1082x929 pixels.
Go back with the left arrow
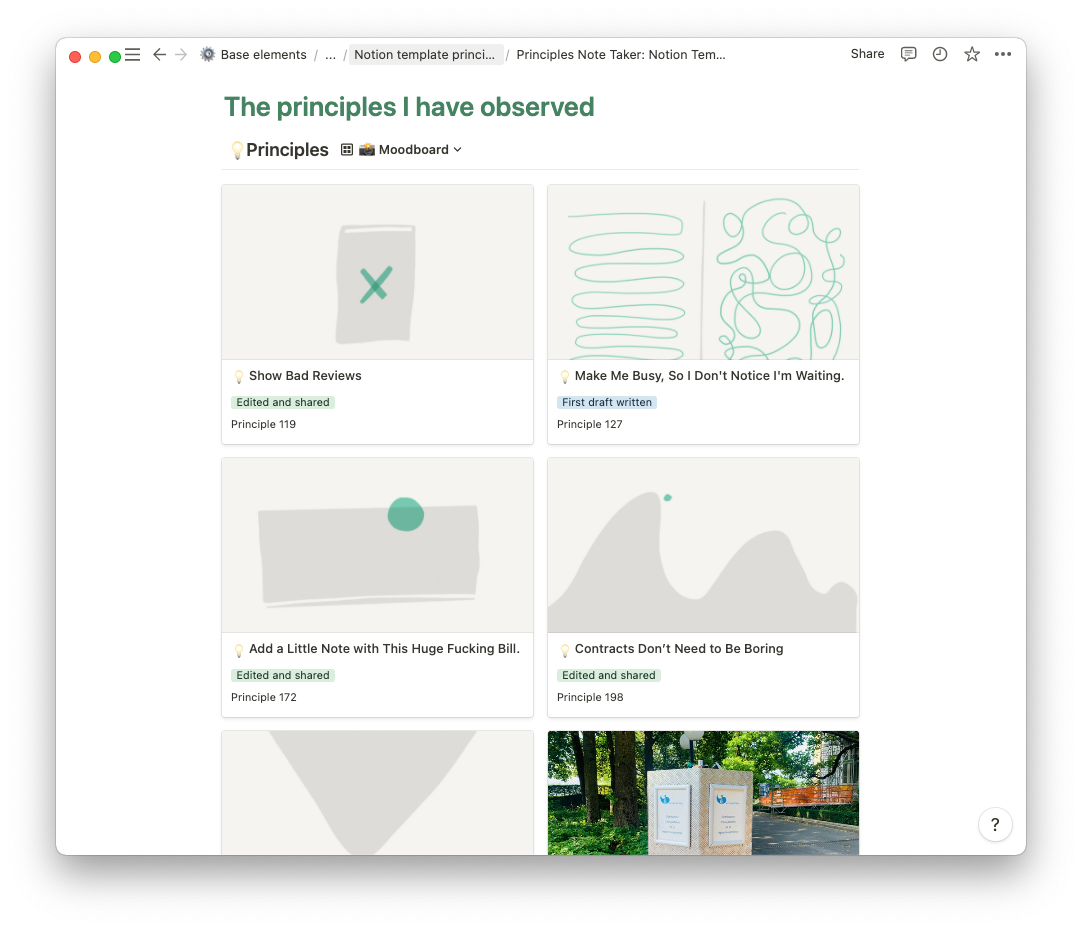click(159, 55)
